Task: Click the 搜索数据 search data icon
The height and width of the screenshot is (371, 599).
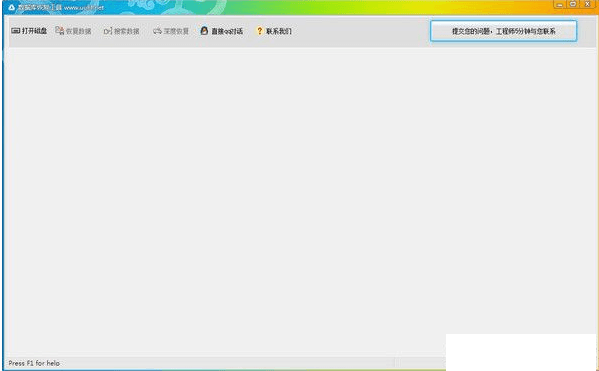Action: [x=108, y=31]
